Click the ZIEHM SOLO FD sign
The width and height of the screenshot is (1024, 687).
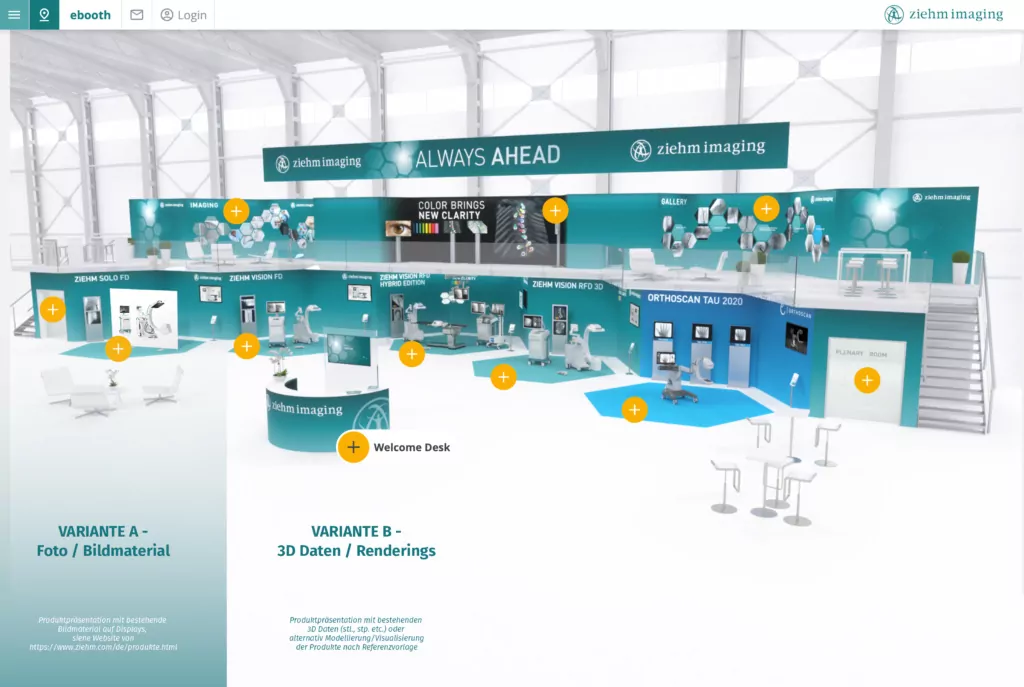pyautogui.click(x=101, y=278)
